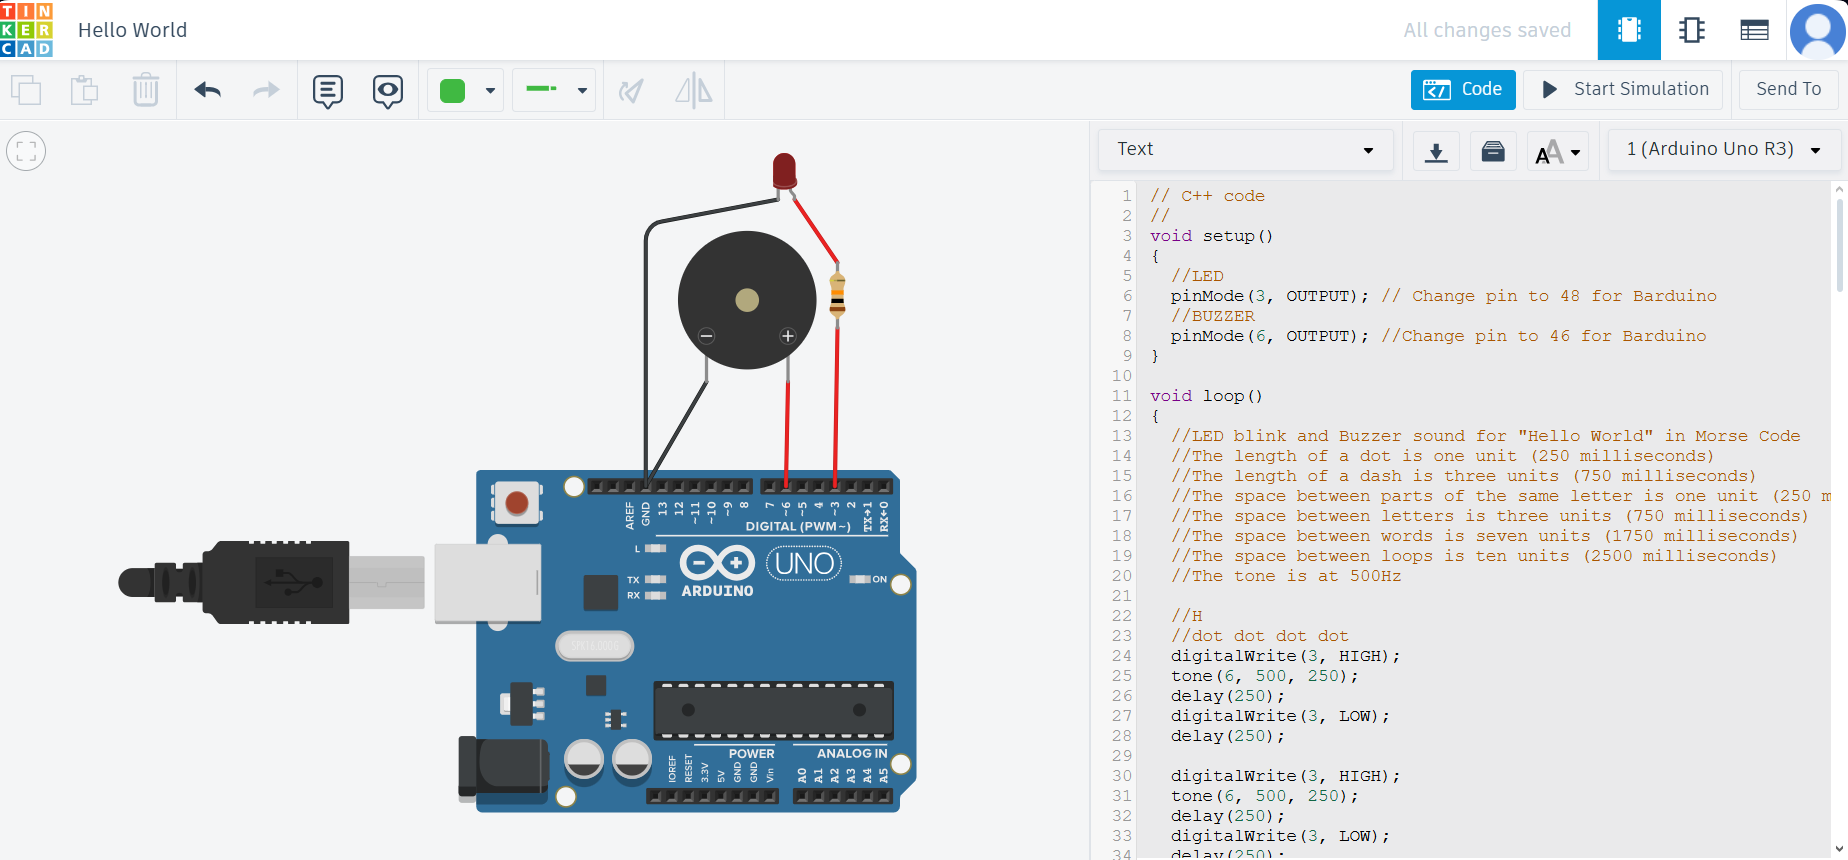Download the code file
This screenshot has width=1848, height=860.
[x=1436, y=152]
